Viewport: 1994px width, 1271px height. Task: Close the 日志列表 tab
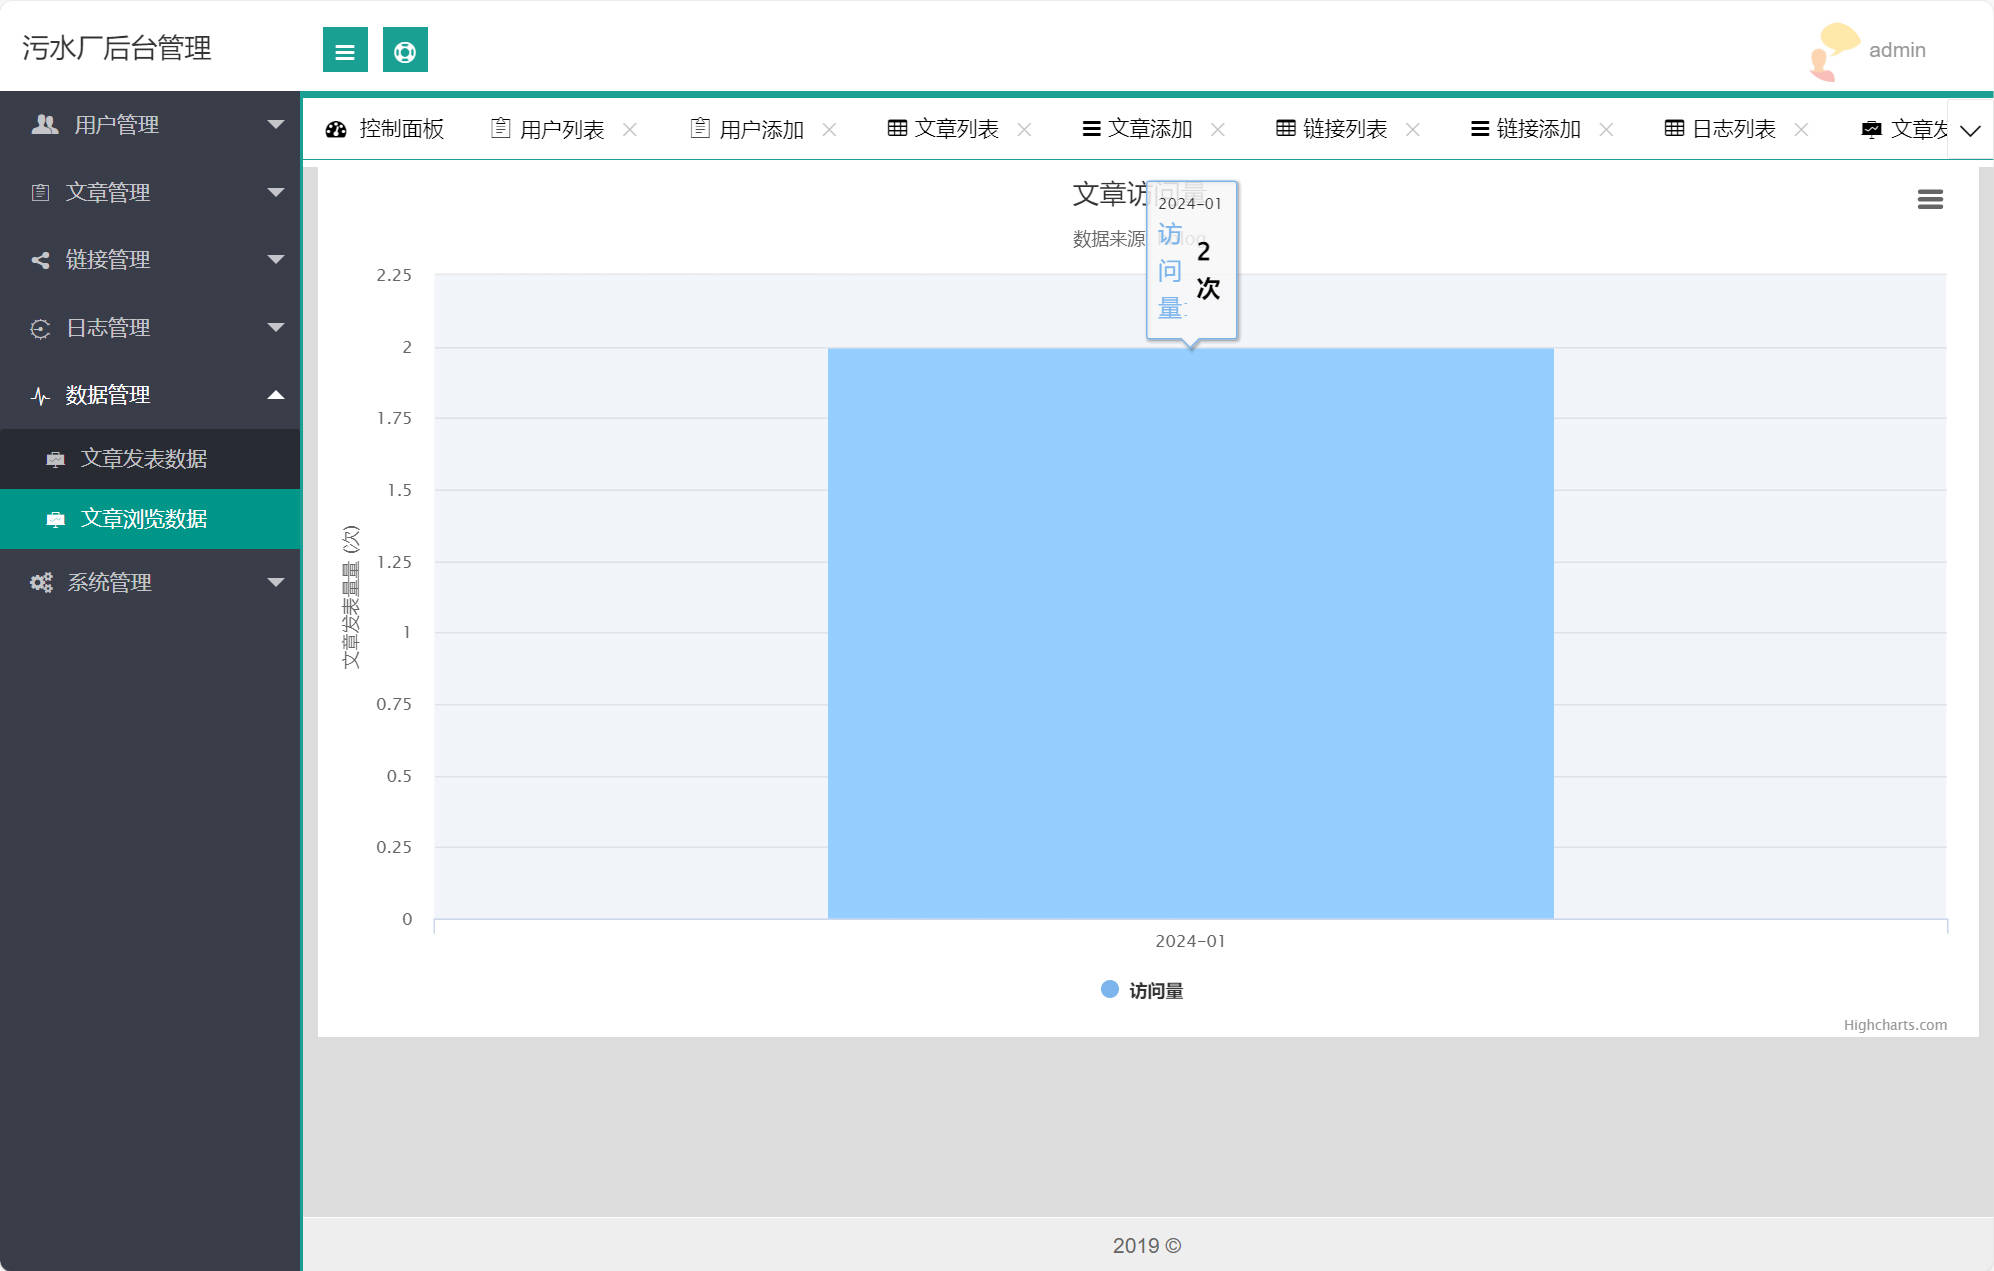tap(1802, 129)
